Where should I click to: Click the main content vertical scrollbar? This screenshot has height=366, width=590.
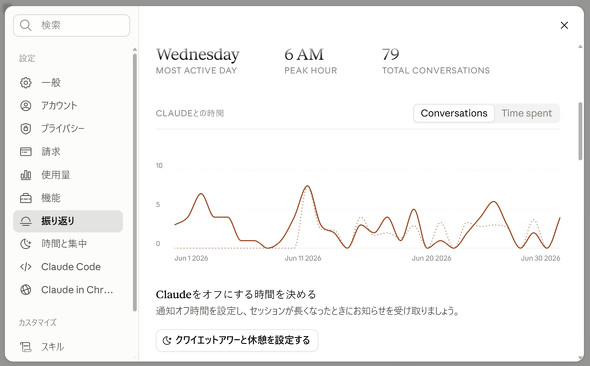tap(580, 131)
